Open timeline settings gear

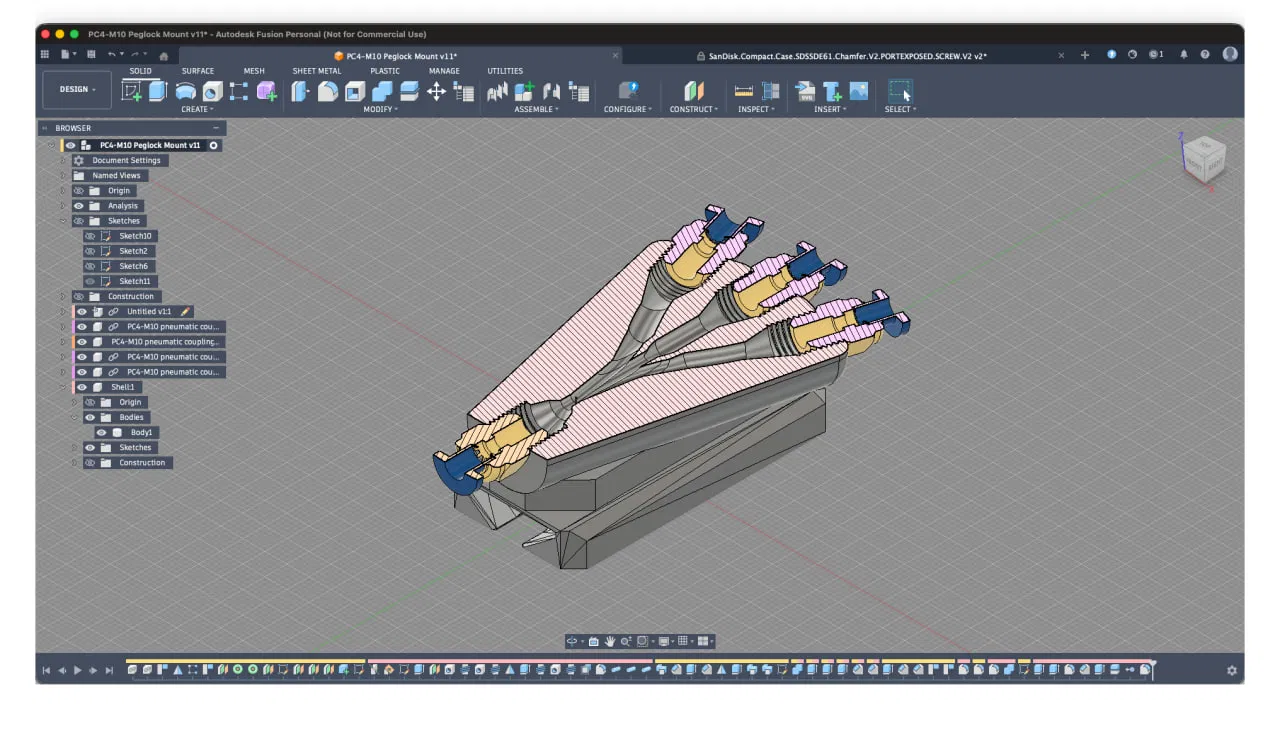pyautogui.click(x=1231, y=670)
